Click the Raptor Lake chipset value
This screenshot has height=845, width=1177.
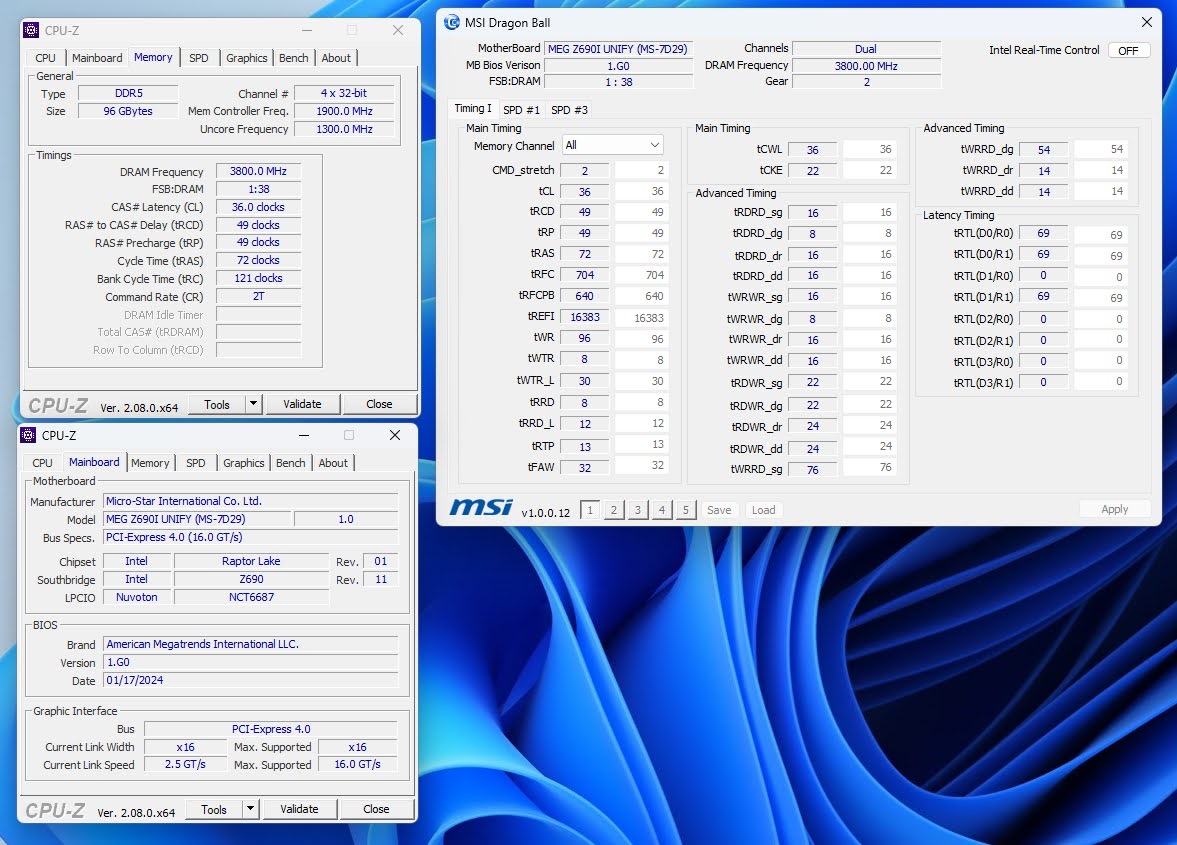click(x=251, y=561)
